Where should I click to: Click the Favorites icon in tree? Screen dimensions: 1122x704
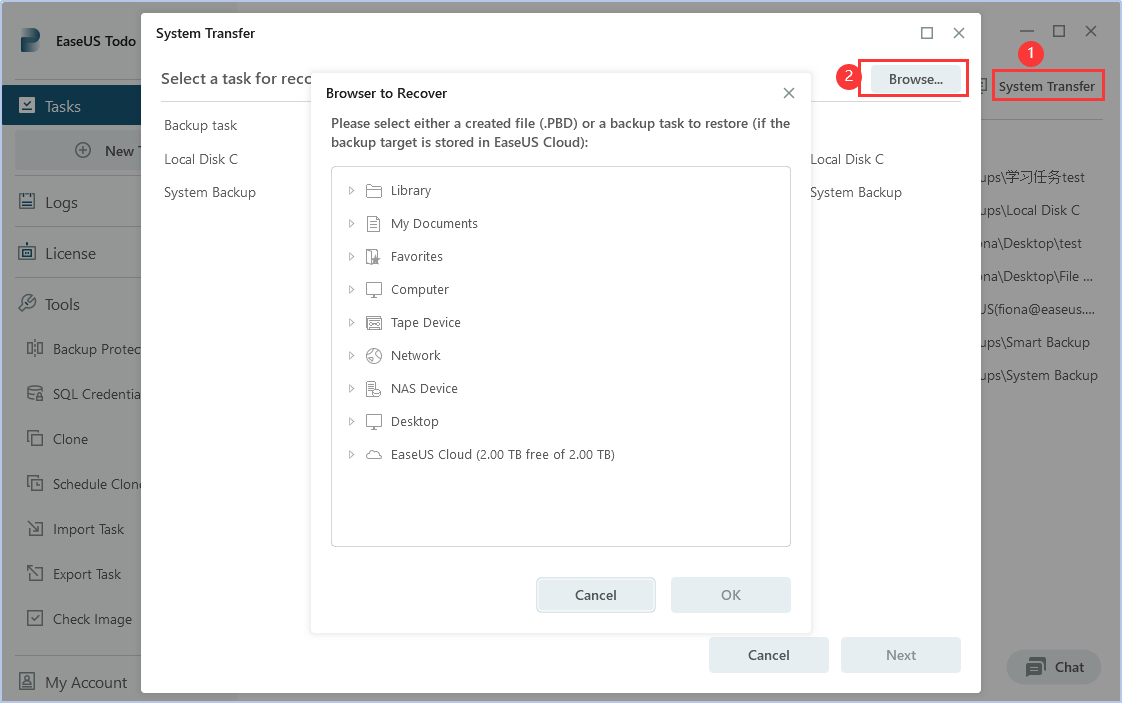[374, 257]
